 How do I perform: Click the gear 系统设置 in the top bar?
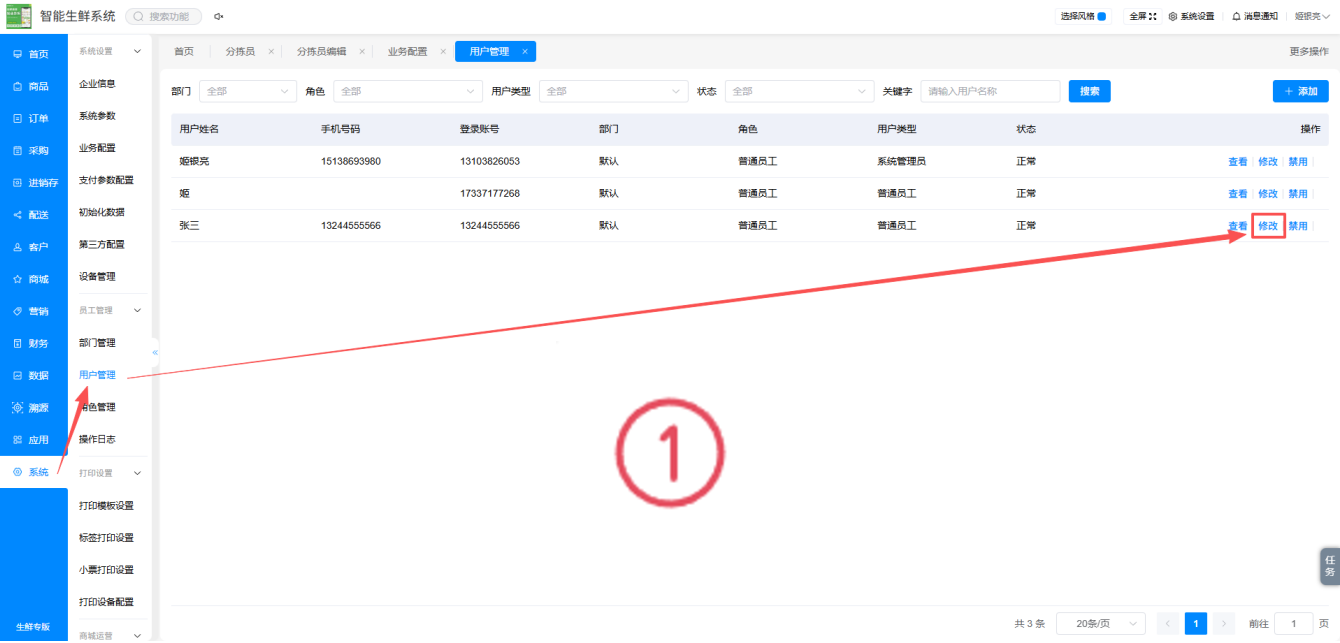point(1191,16)
